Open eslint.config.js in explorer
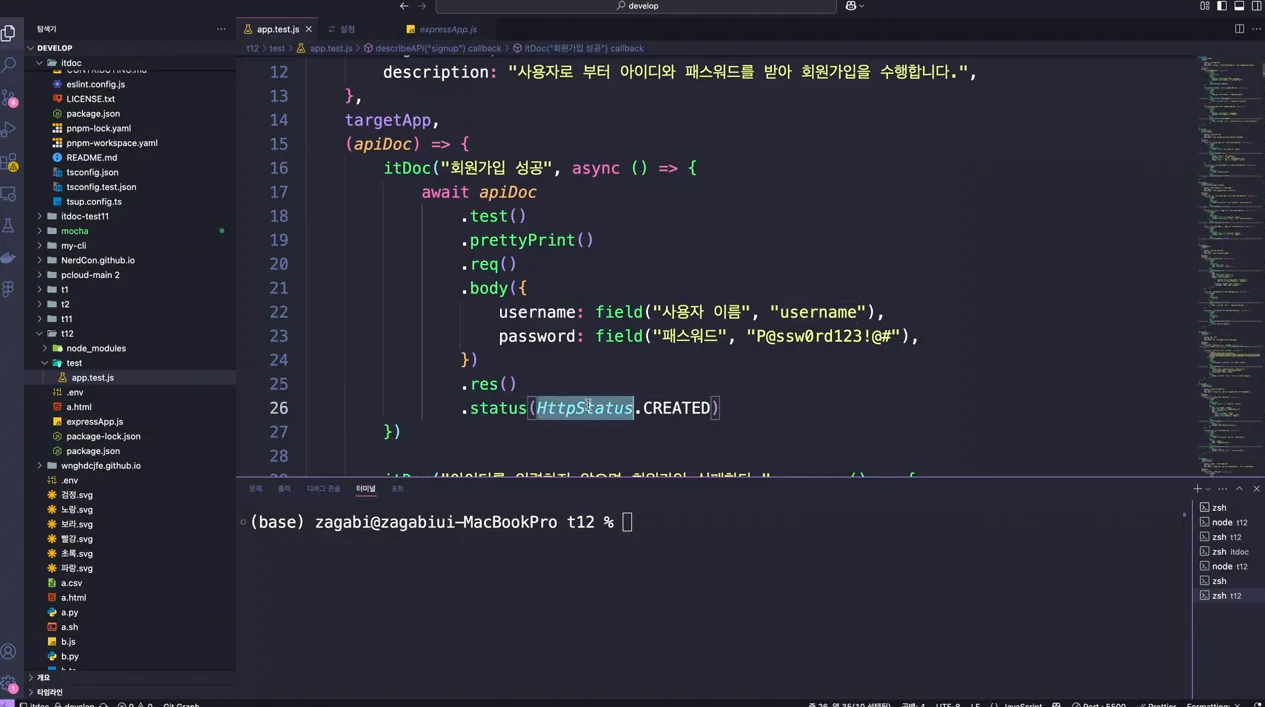The image size is (1265, 707). coord(130,84)
